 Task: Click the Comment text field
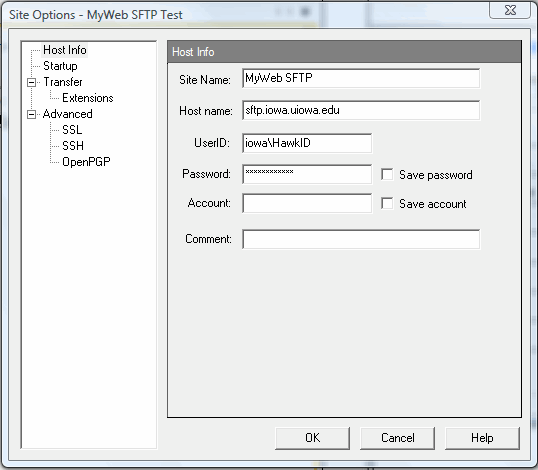click(x=361, y=239)
